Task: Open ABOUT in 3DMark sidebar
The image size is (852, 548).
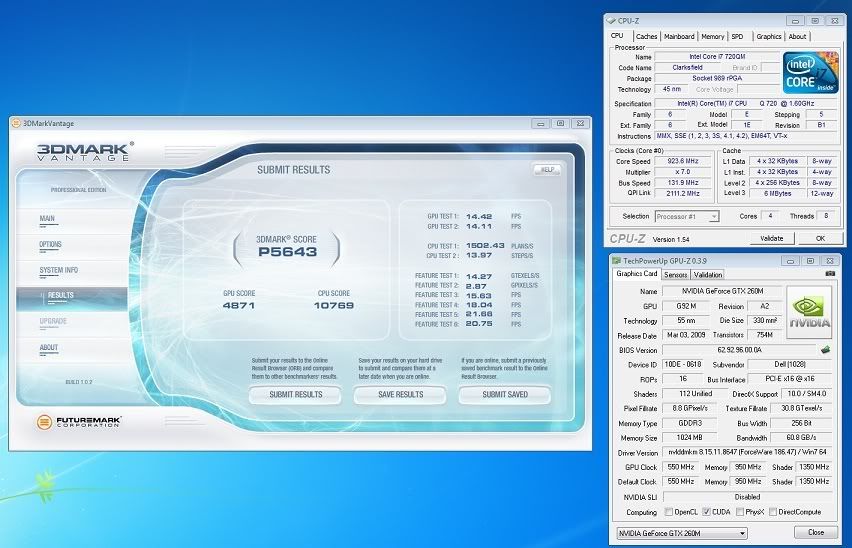Action: point(48,347)
